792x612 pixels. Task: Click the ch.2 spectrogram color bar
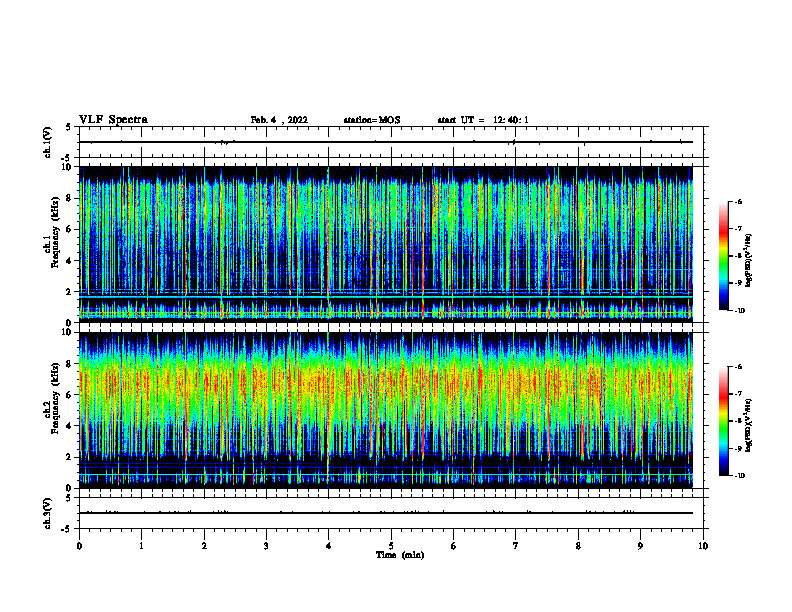[x=723, y=421]
